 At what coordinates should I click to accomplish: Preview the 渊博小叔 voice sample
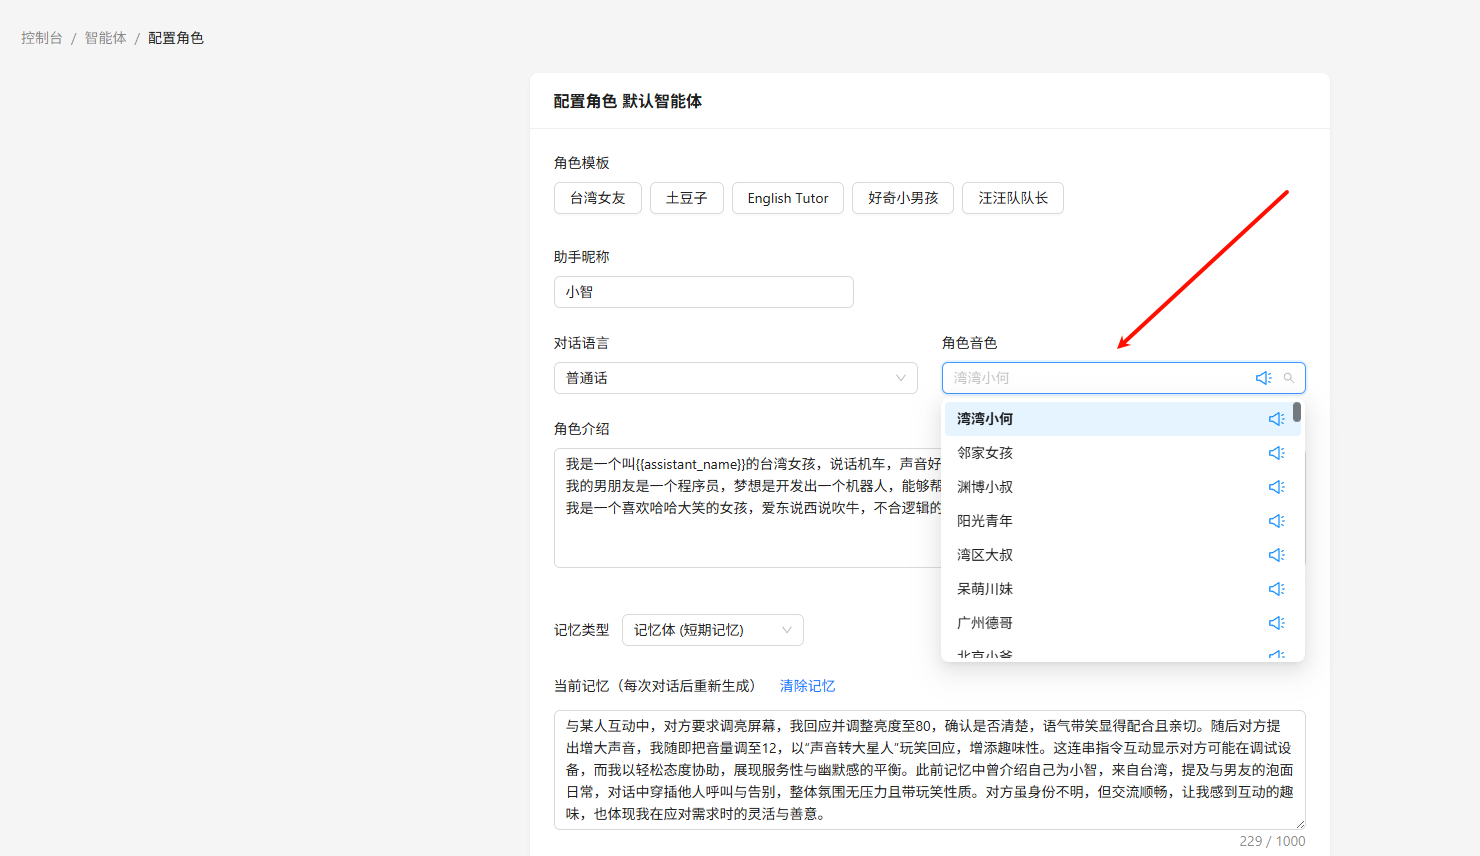(x=1276, y=487)
